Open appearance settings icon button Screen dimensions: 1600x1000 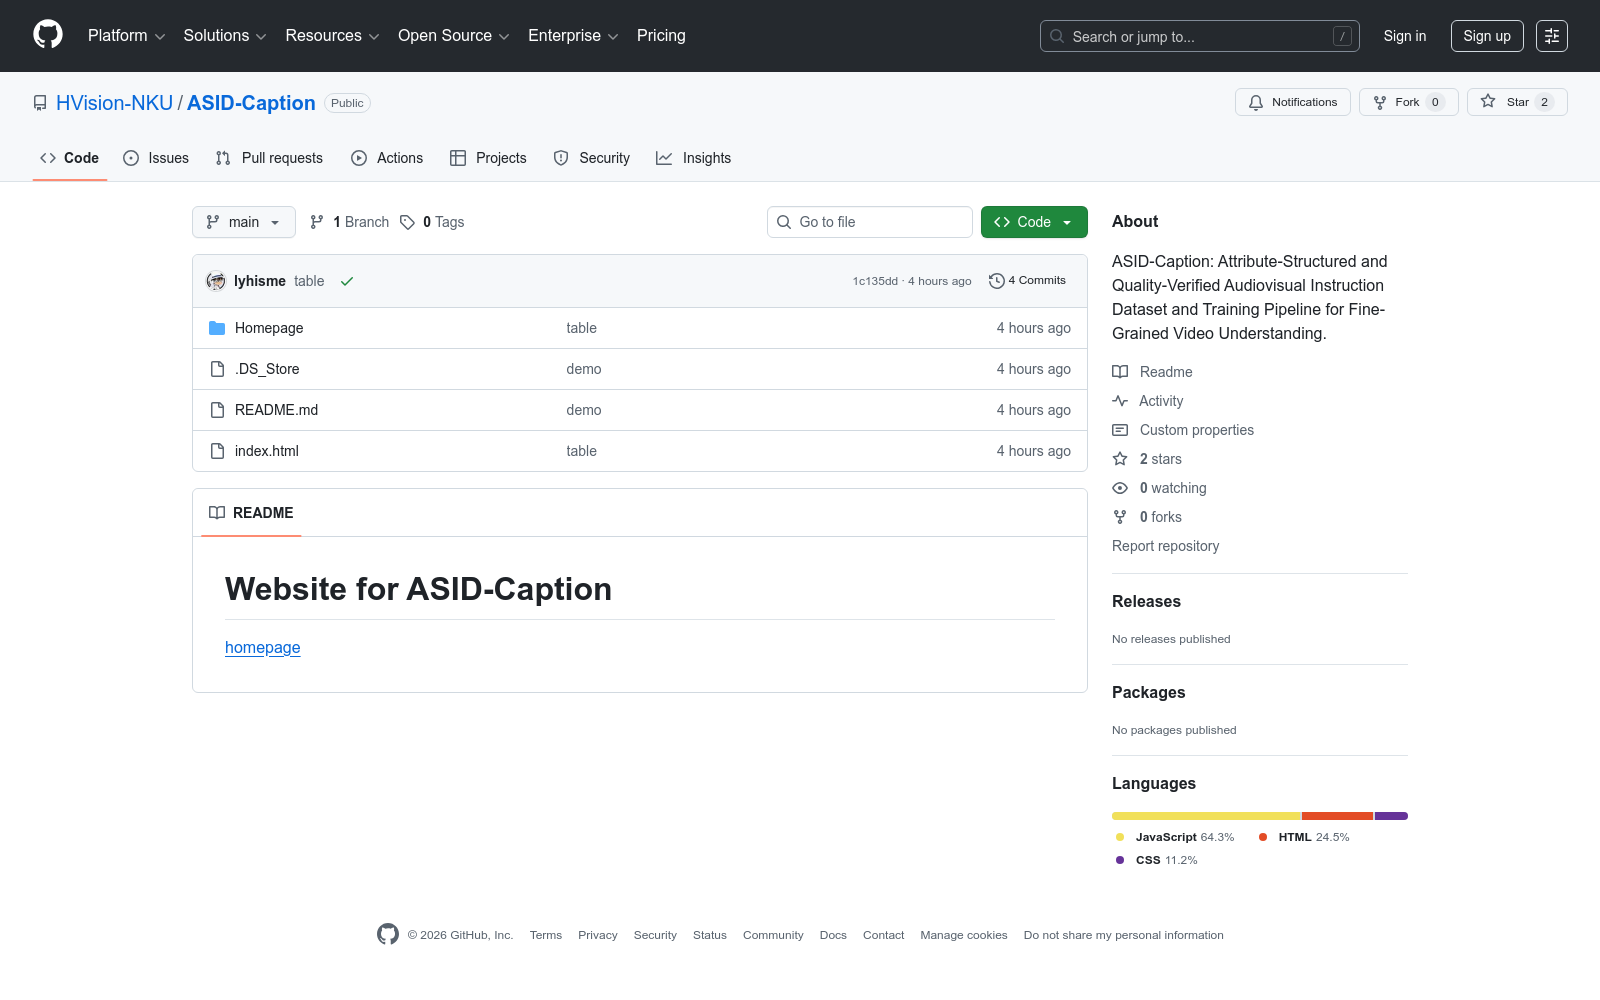[1552, 36]
